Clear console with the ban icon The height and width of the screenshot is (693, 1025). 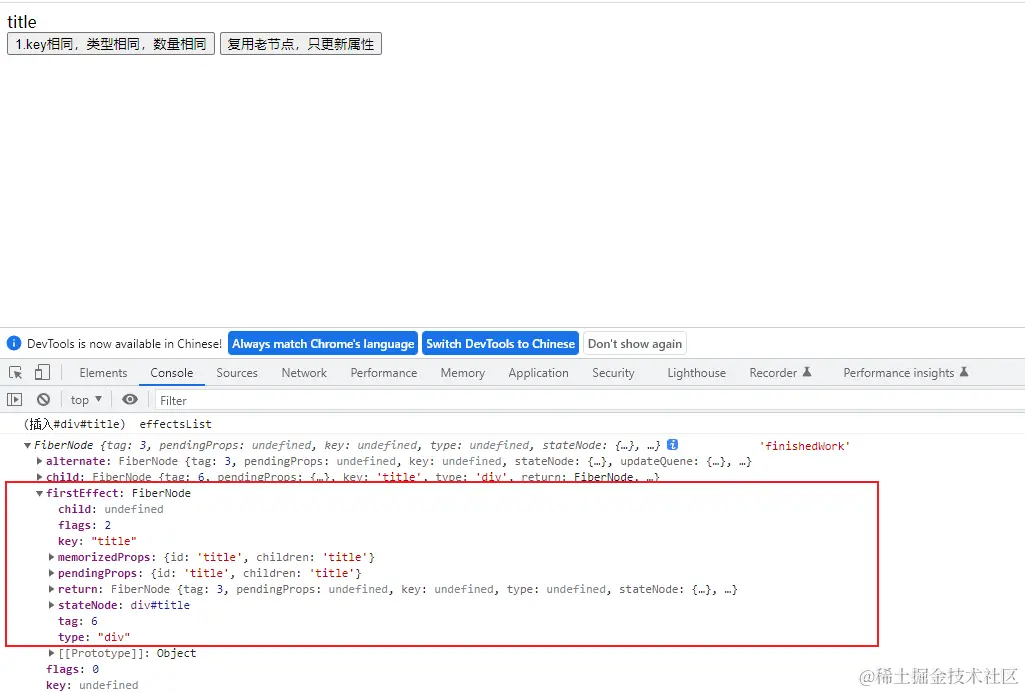click(43, 399)
